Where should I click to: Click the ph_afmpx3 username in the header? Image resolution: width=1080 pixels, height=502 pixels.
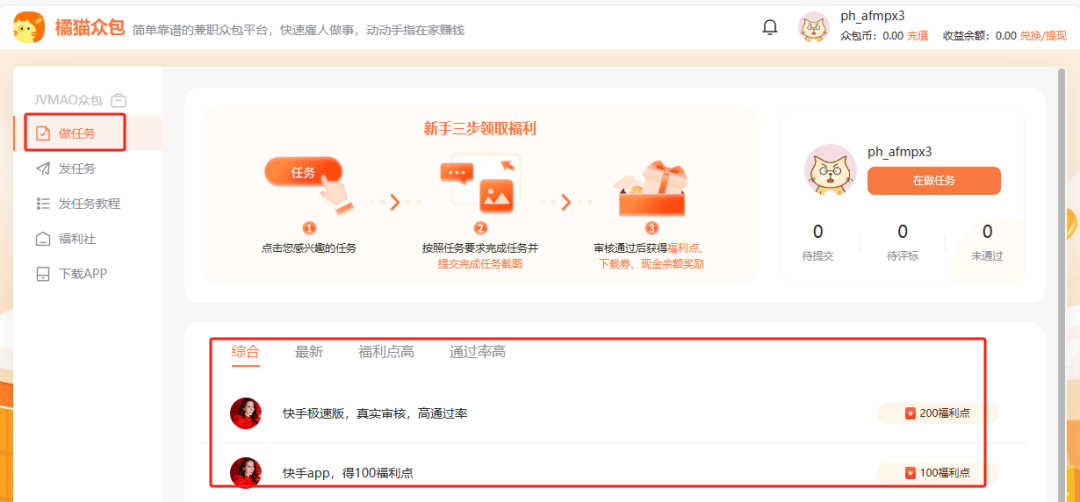[x=873, y=16]
